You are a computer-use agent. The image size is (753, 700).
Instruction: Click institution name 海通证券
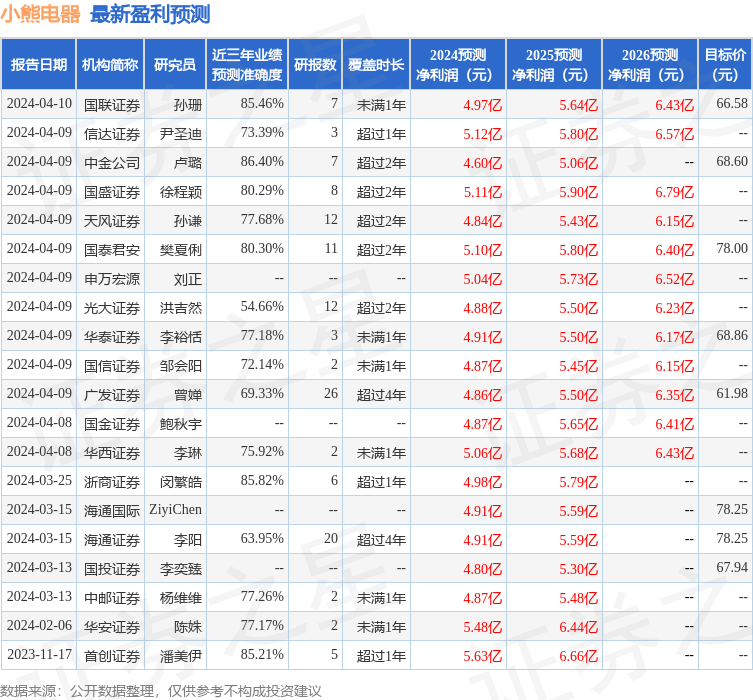pyautogui.click(x=111, y=540)
